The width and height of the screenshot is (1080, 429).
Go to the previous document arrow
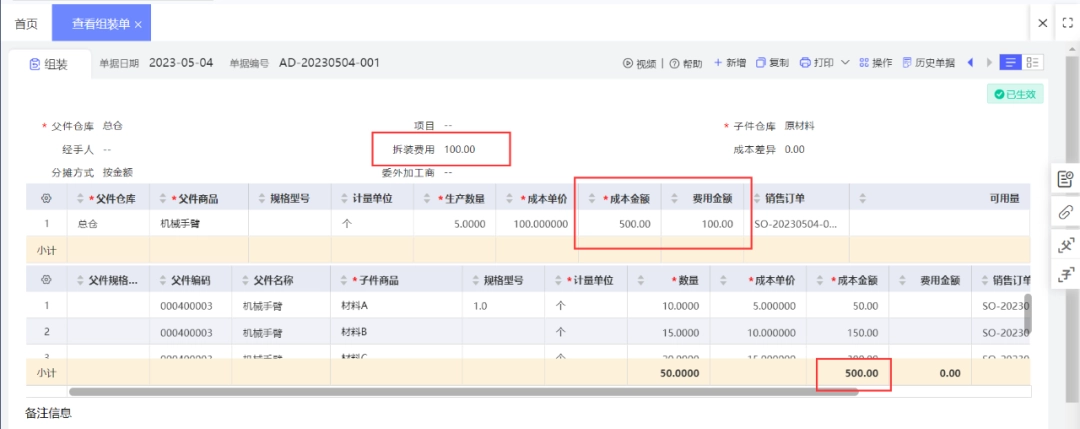[x=970, y=63]
